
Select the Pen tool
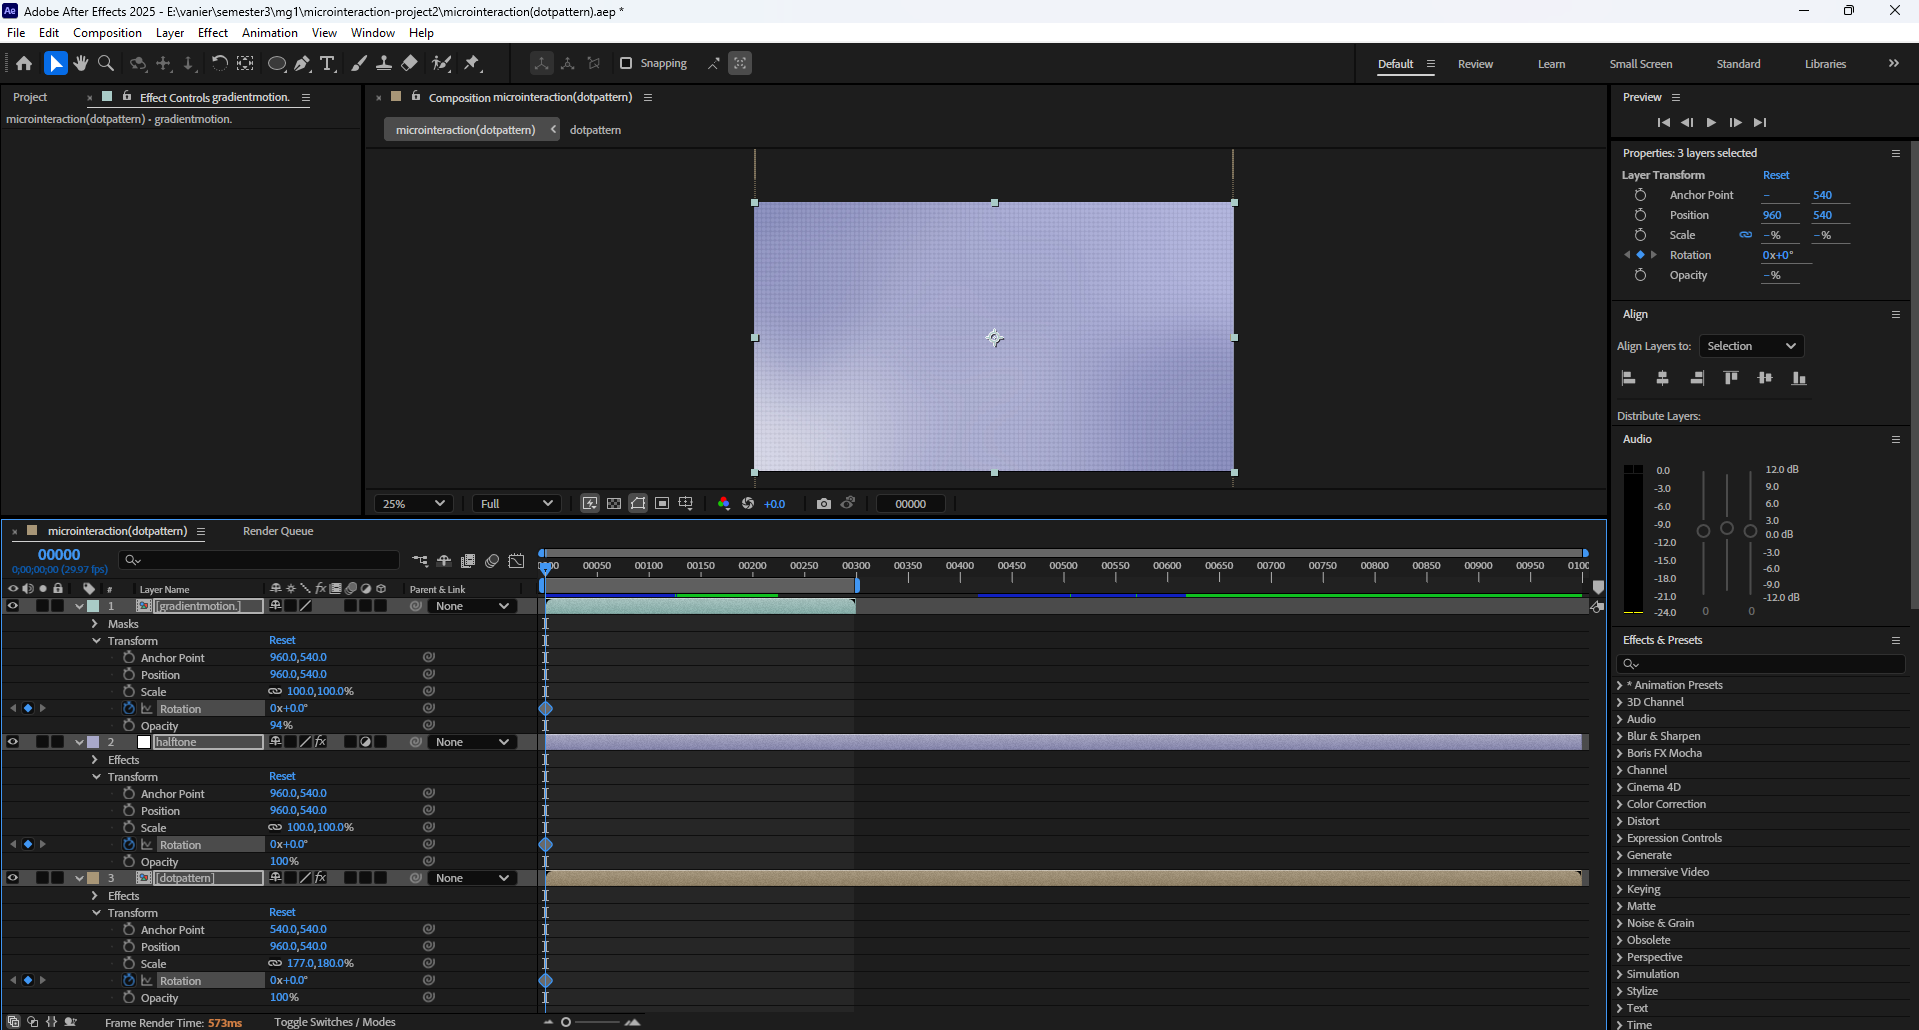[302, 63]
